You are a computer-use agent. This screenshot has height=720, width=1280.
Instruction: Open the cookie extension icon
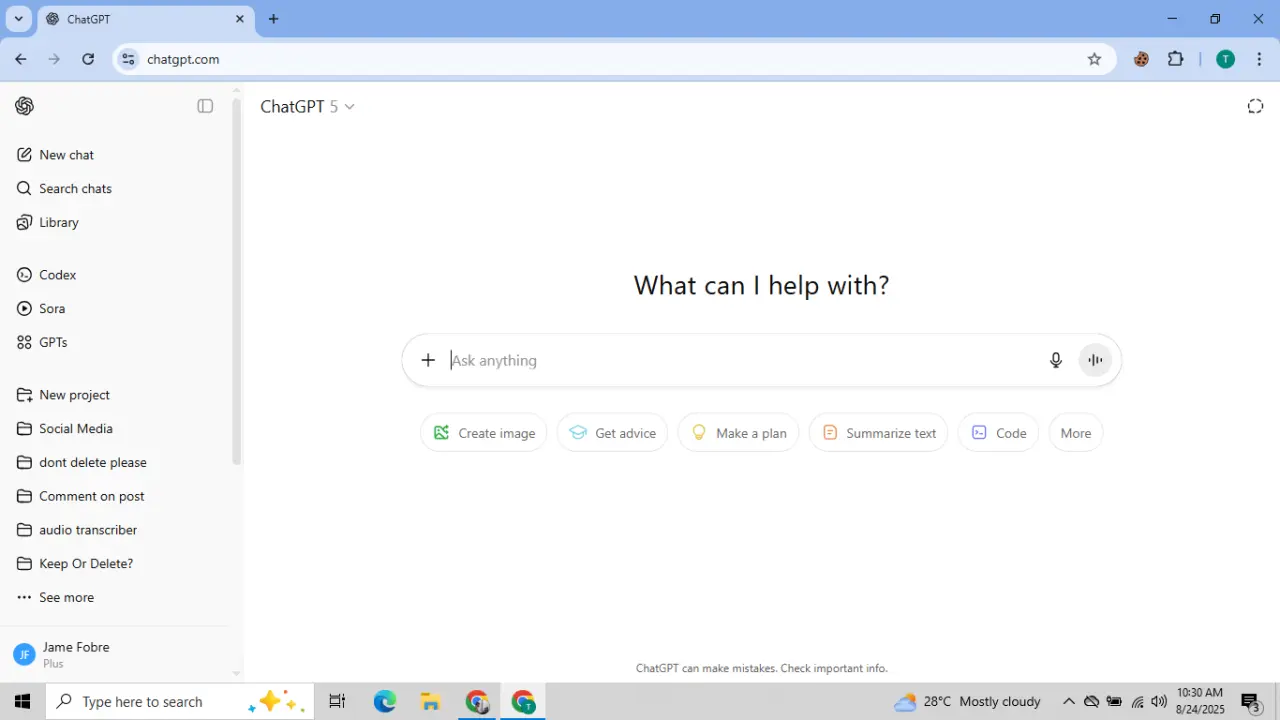(x=1141, y=59)
